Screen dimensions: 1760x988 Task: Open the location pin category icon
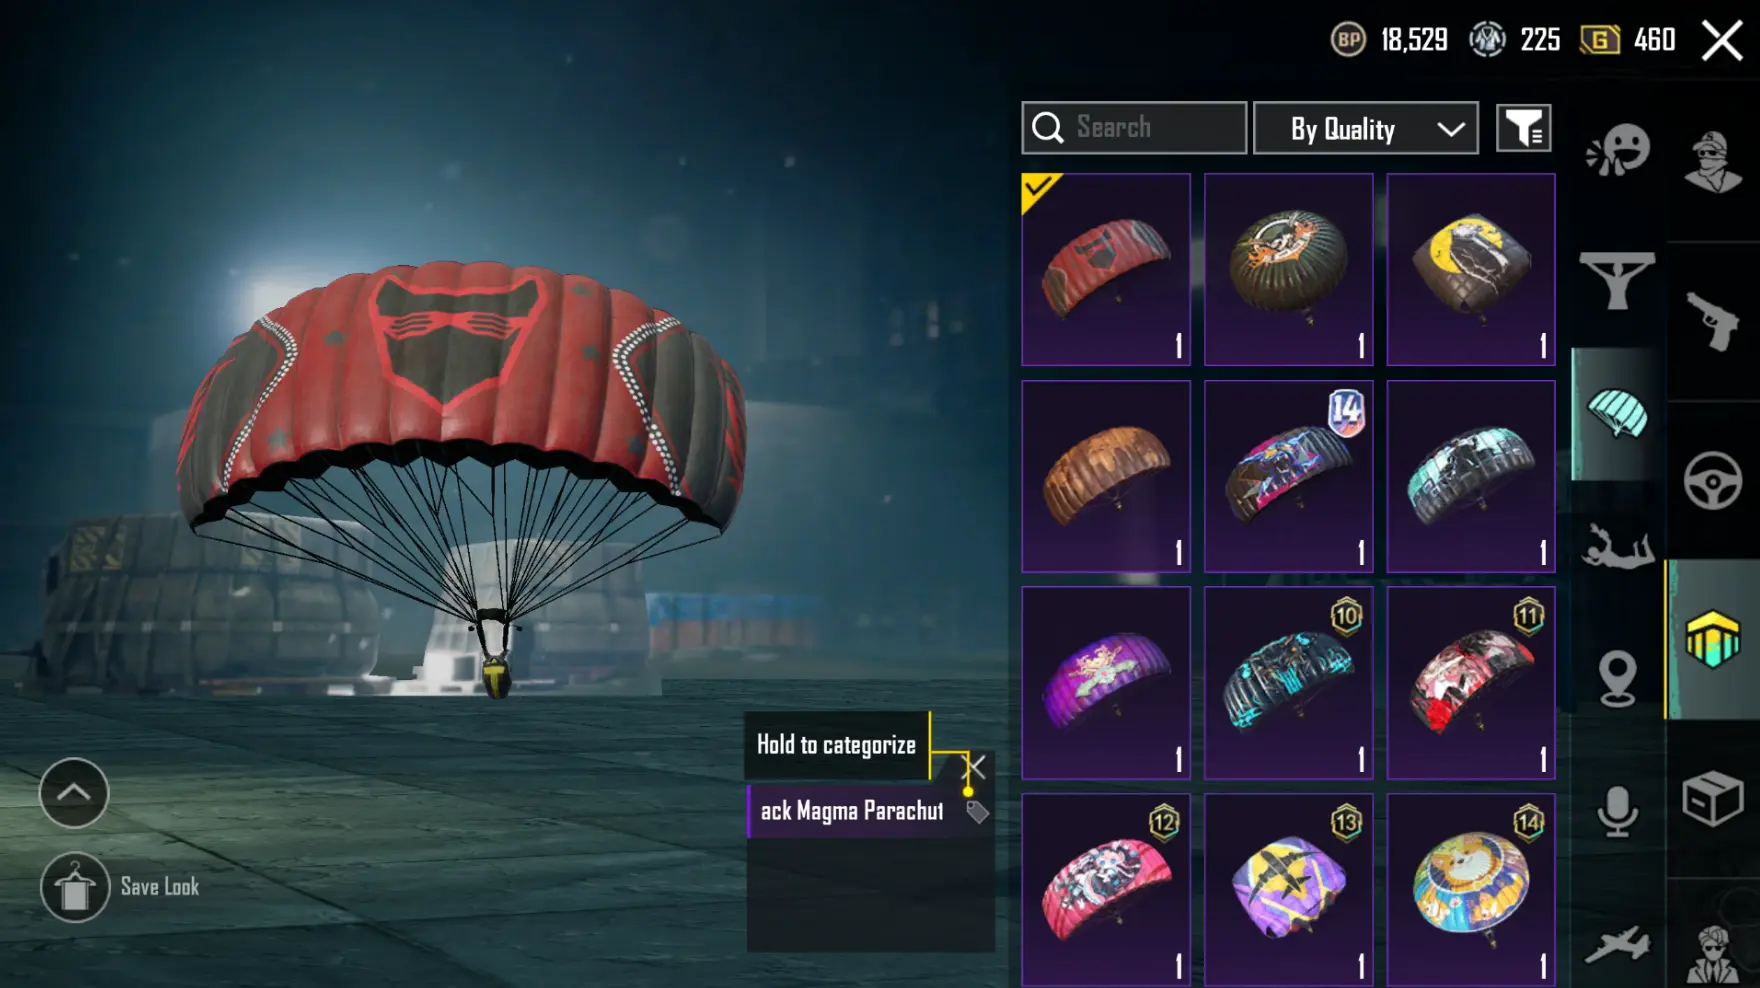click(1617, 678)
